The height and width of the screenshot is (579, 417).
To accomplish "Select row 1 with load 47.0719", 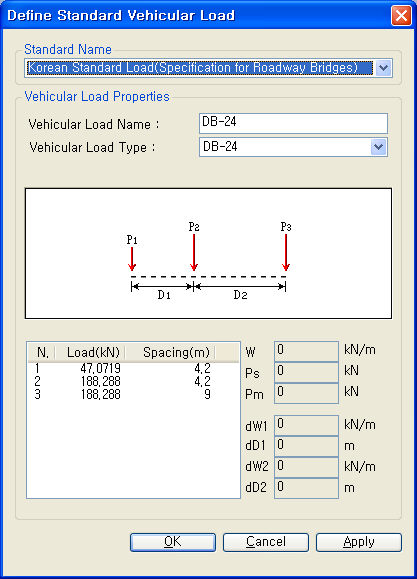I will pos(133,368).
